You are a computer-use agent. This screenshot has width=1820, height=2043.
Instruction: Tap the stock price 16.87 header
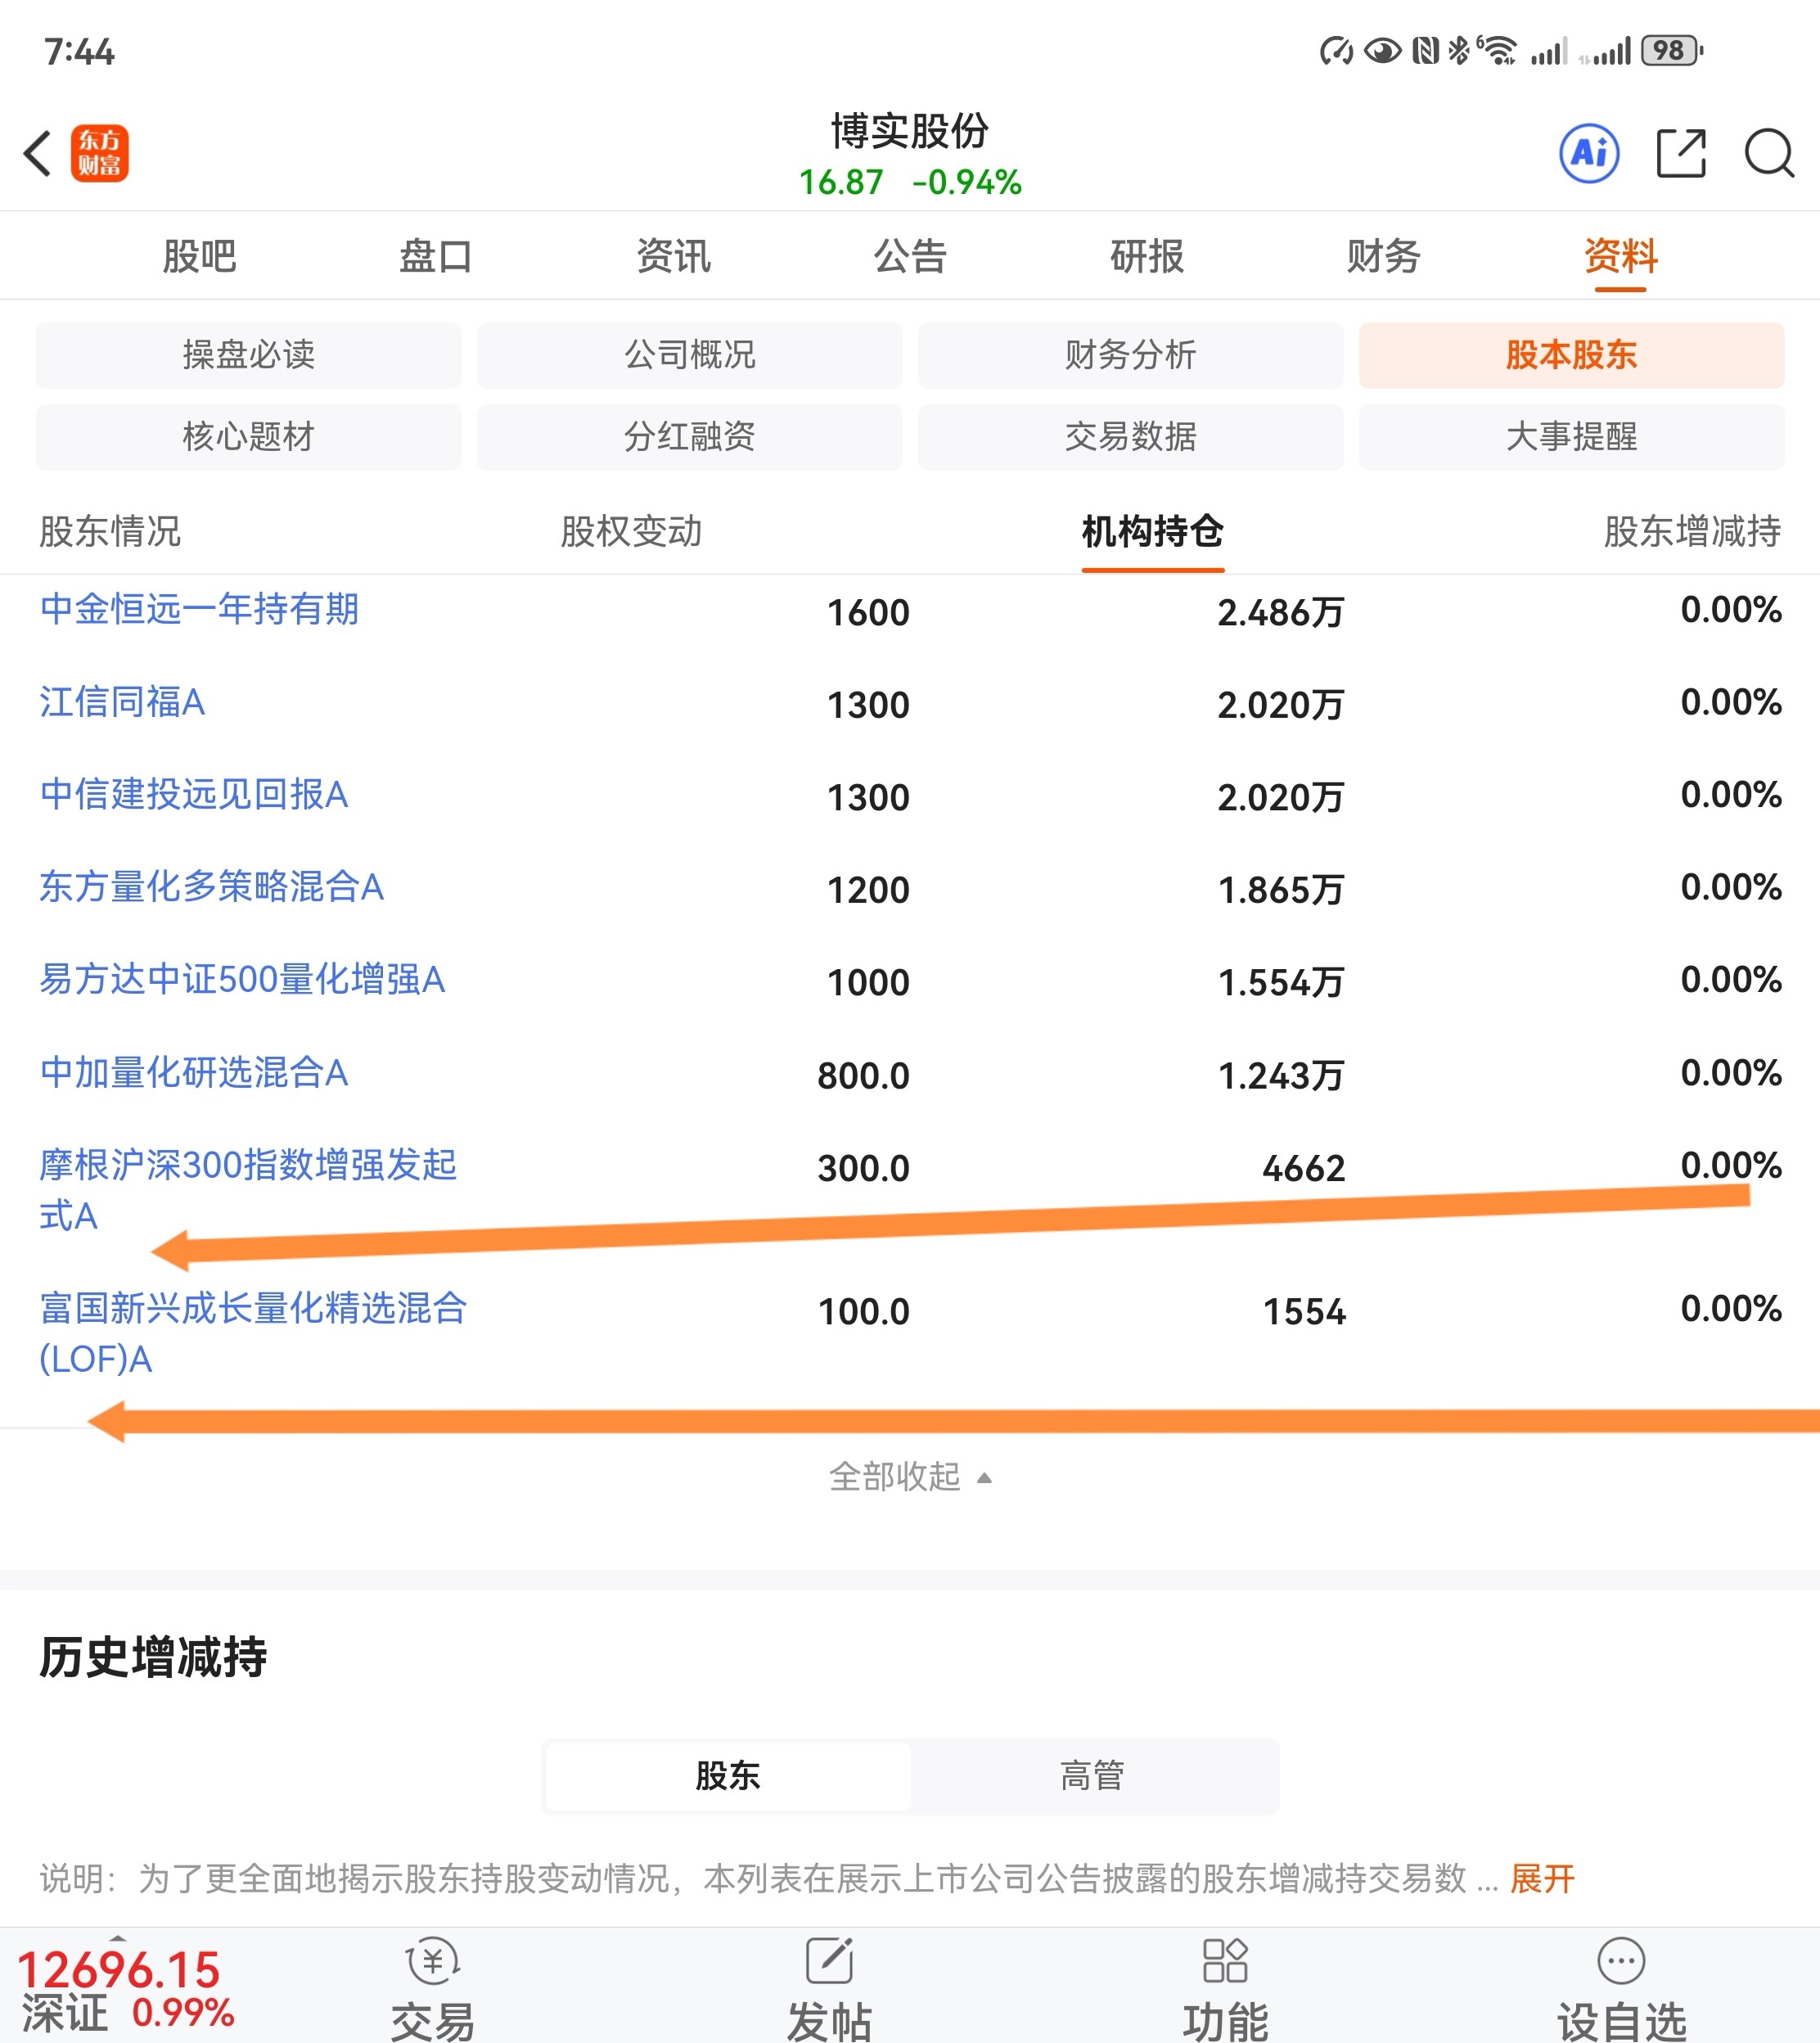(840, 182)
